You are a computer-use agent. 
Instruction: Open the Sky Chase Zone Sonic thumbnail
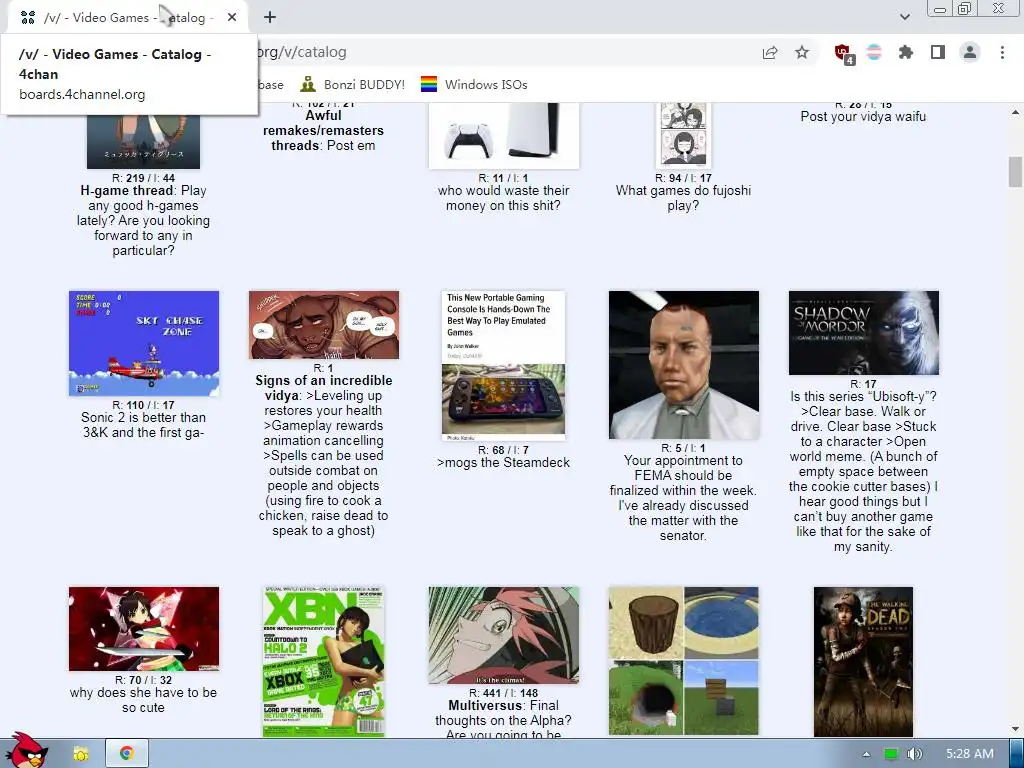(x=144, y=344)
